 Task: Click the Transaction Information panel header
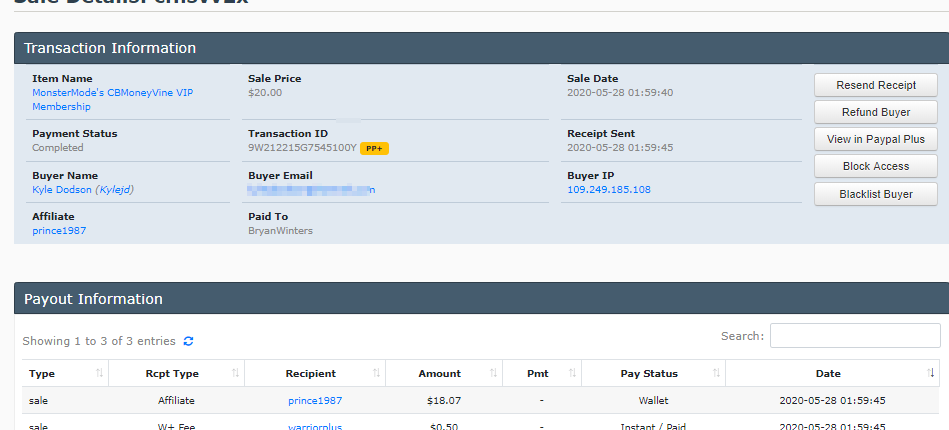482,48
